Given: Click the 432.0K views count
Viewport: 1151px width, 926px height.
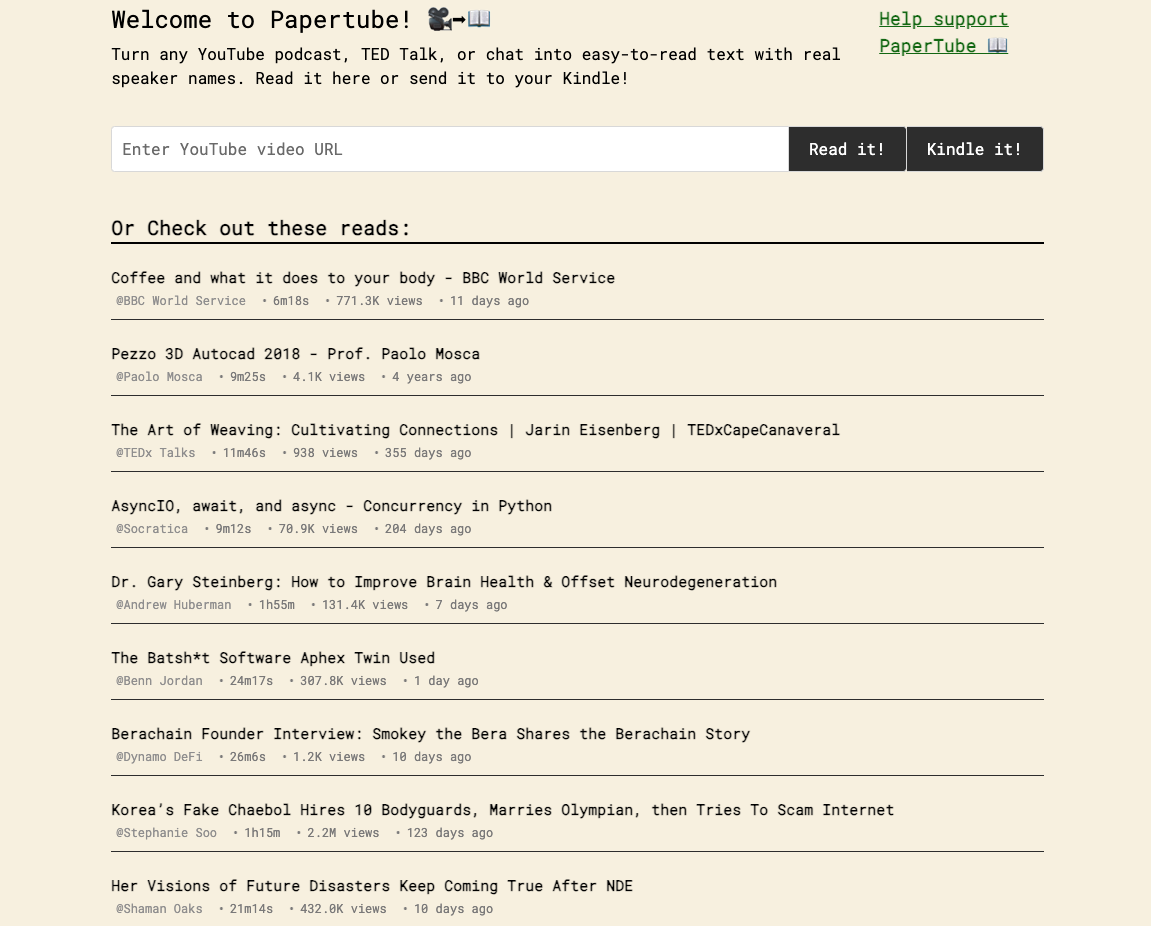Looking at the screenshot, I should pos(343,909).
